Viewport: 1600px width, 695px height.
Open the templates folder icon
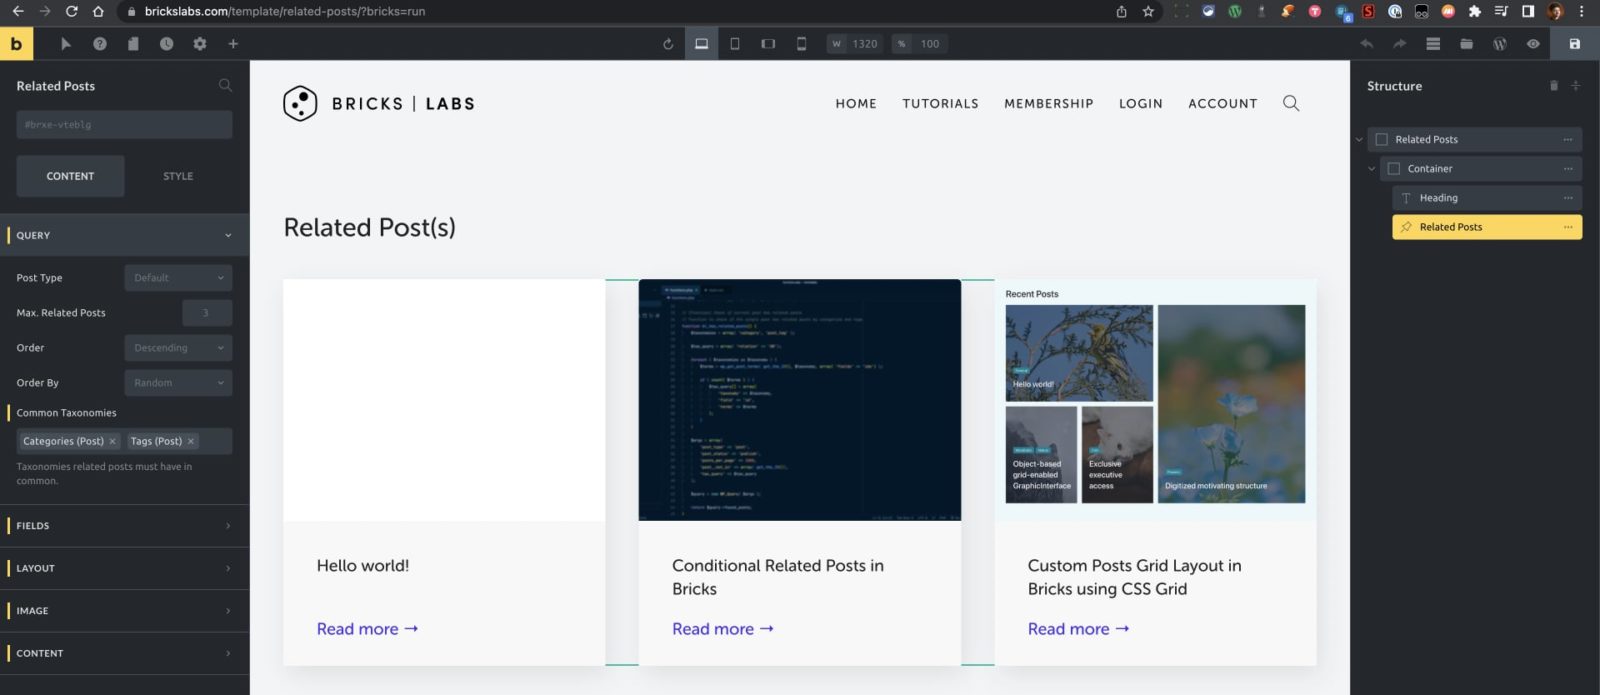[x=1466, y=44]
